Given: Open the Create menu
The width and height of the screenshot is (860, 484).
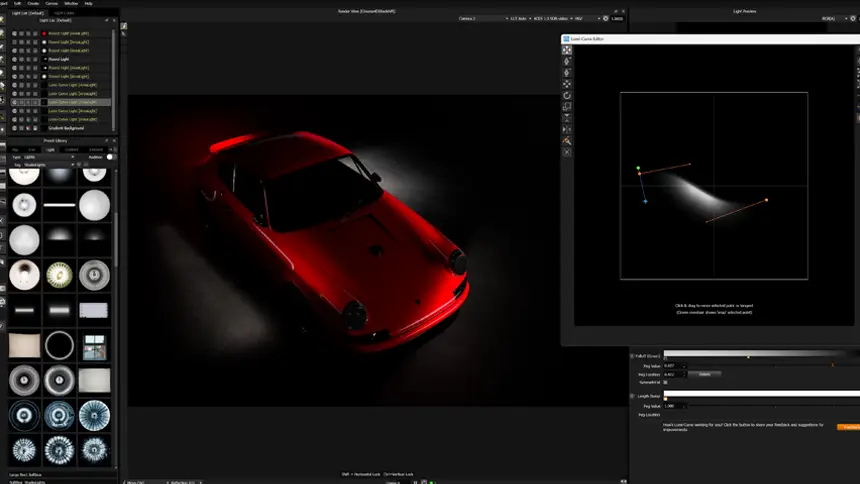Looking at the screenshot, I should 33,3.
